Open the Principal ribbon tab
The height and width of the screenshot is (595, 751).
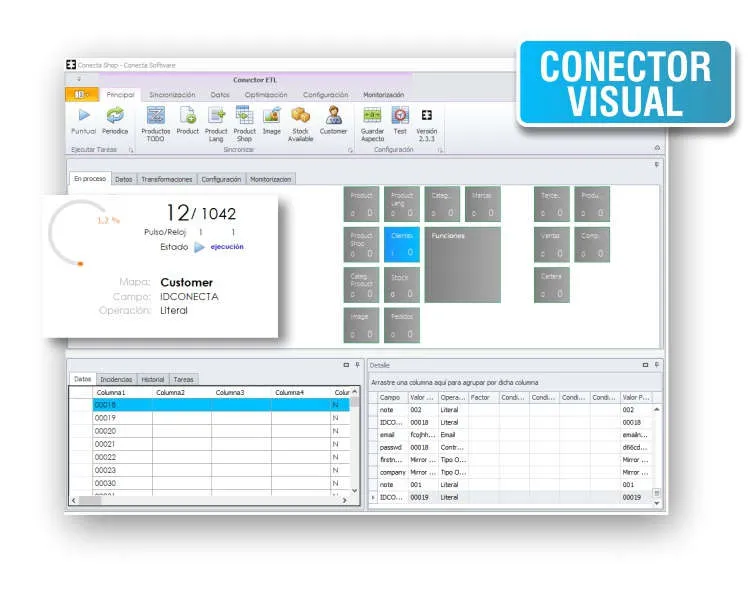coord(120,95)
